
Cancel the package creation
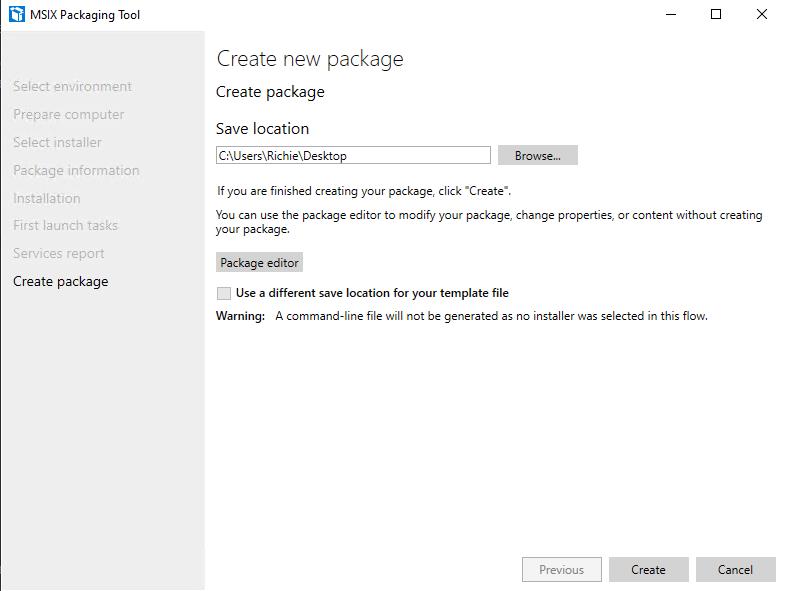(x=735, y=569)
